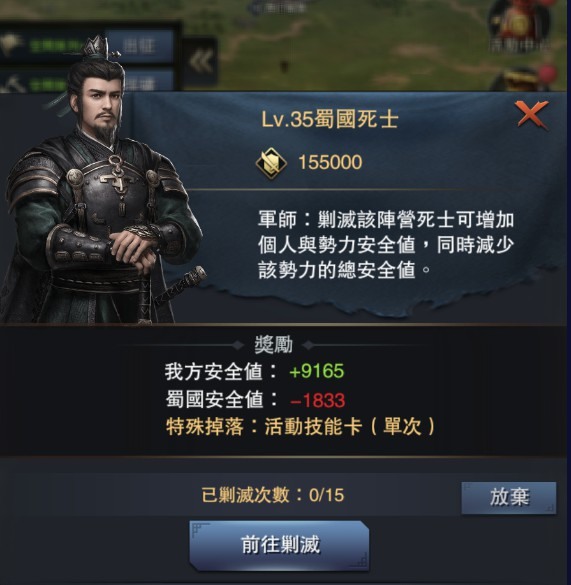Viewport: 571px width, 585px height.
Task: Select the blurred 出征 button at top left
Action: (139, 46)
